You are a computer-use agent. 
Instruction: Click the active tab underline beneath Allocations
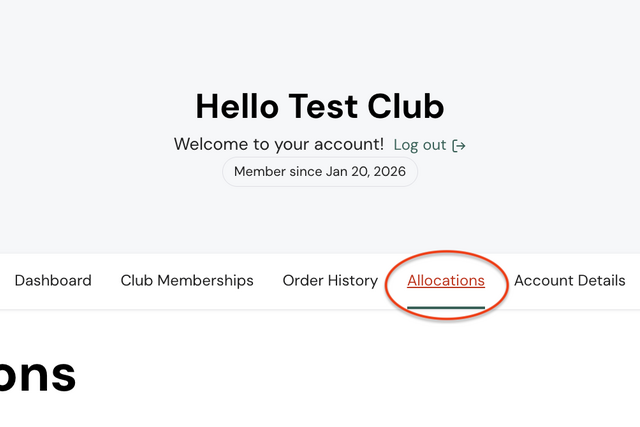[x=446, y=306]
